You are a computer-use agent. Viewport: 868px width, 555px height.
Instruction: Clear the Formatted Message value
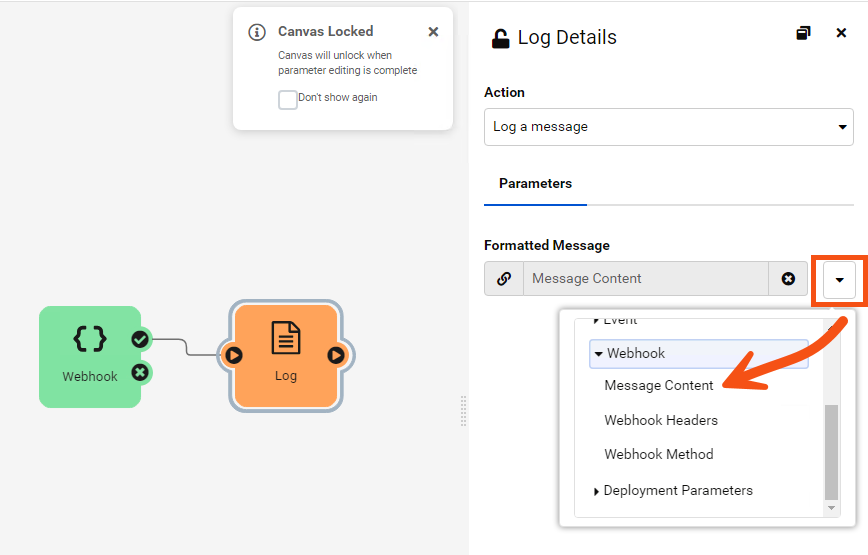point(788,278)
